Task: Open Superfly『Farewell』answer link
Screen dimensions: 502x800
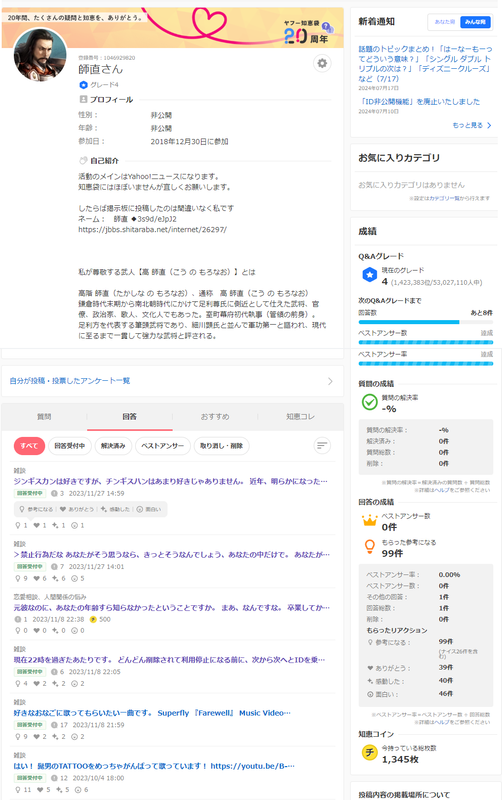Action: [152, 713]
